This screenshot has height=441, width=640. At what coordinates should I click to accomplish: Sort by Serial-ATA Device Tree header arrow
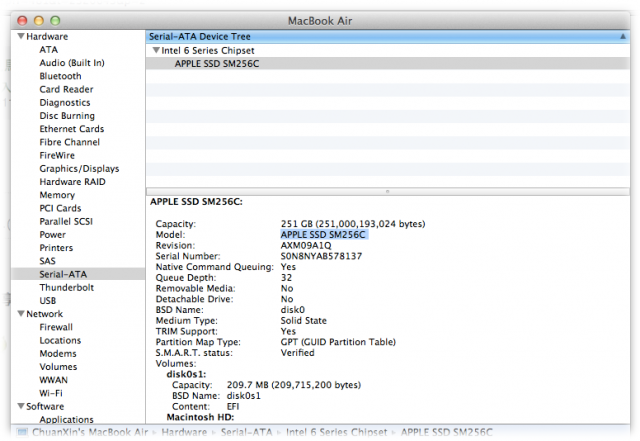[x=622, y=36]
